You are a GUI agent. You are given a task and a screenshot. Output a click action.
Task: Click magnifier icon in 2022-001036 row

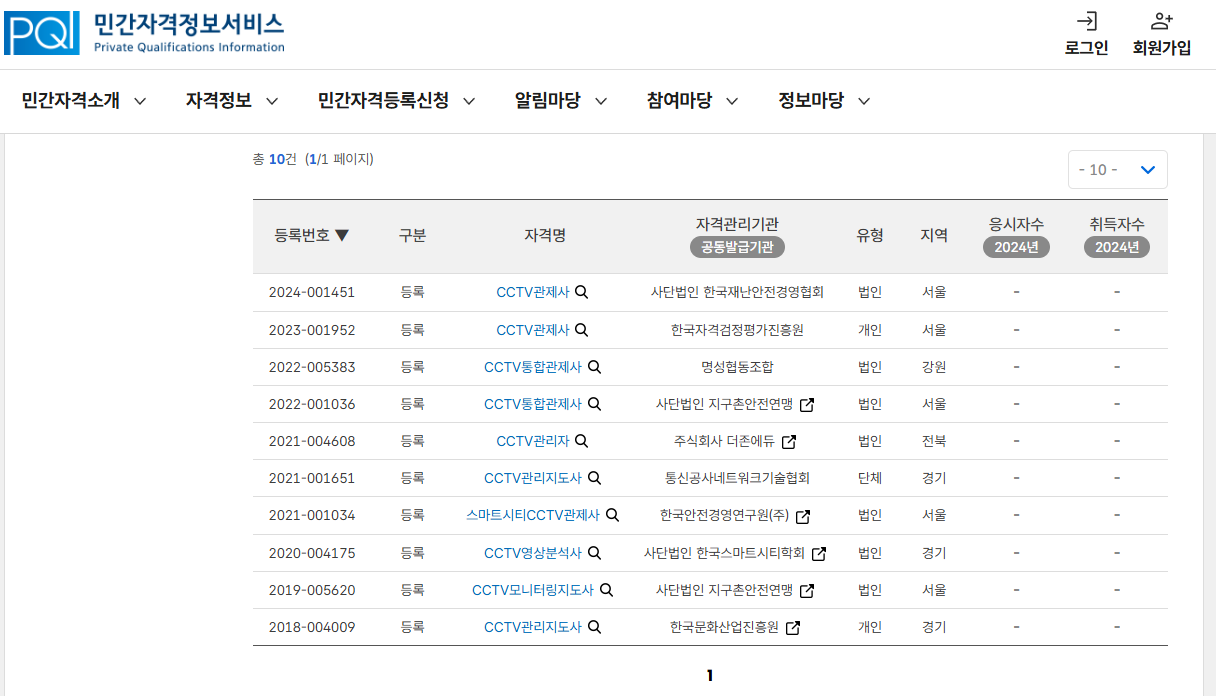tap(594, 404)
